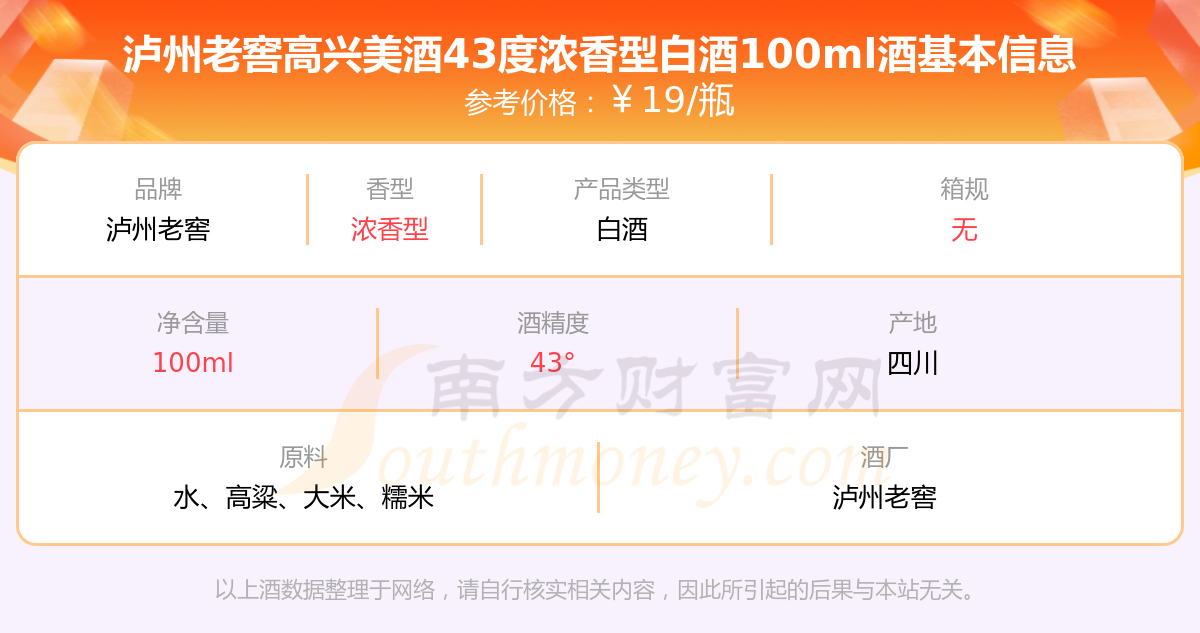Image resolution: width=1200 pixels, height=633 pixels.
Task: Click the red 43° value
Action: (553, 363)
